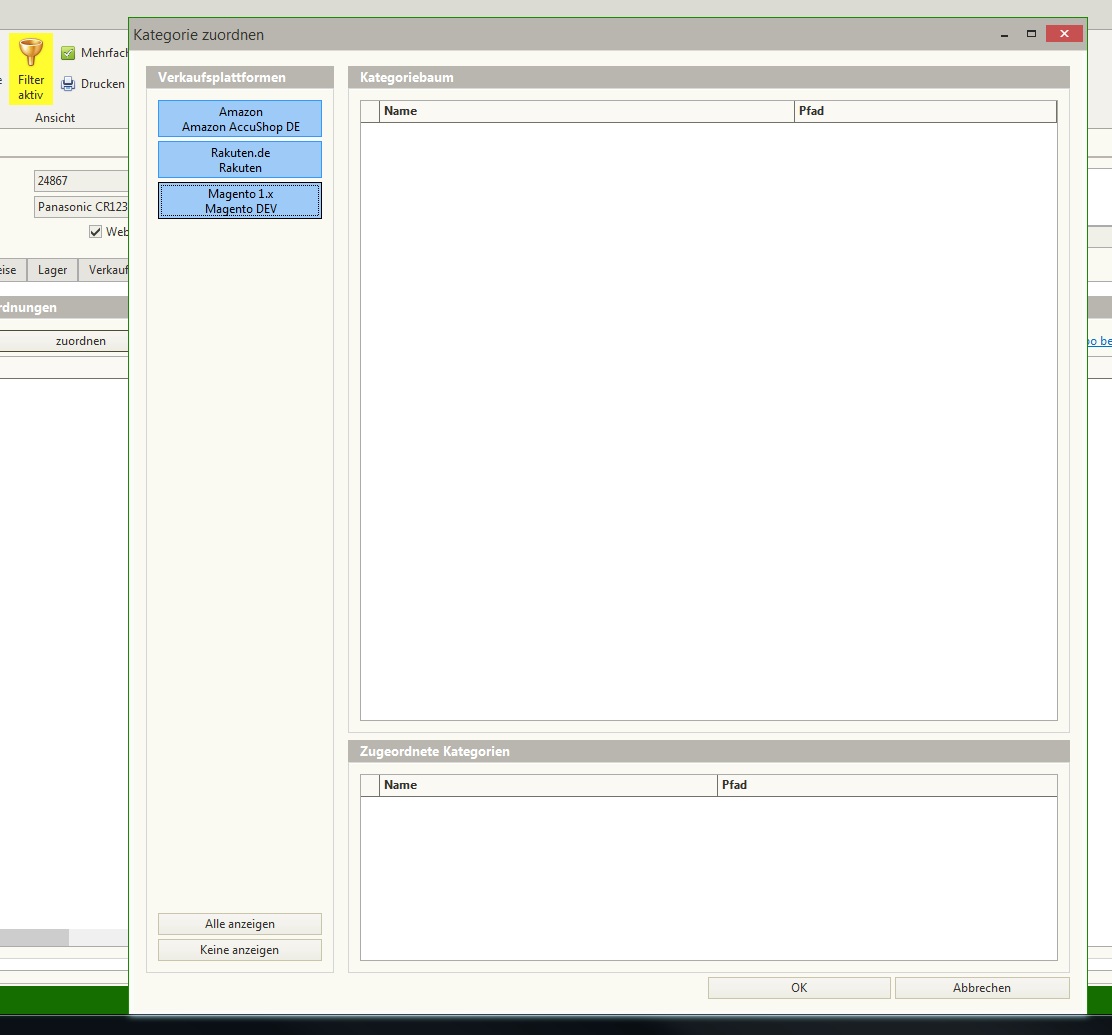Toggle the Web checkbox
The width and height of the screenshot is (1112, 1035).
tap(96, 232)
